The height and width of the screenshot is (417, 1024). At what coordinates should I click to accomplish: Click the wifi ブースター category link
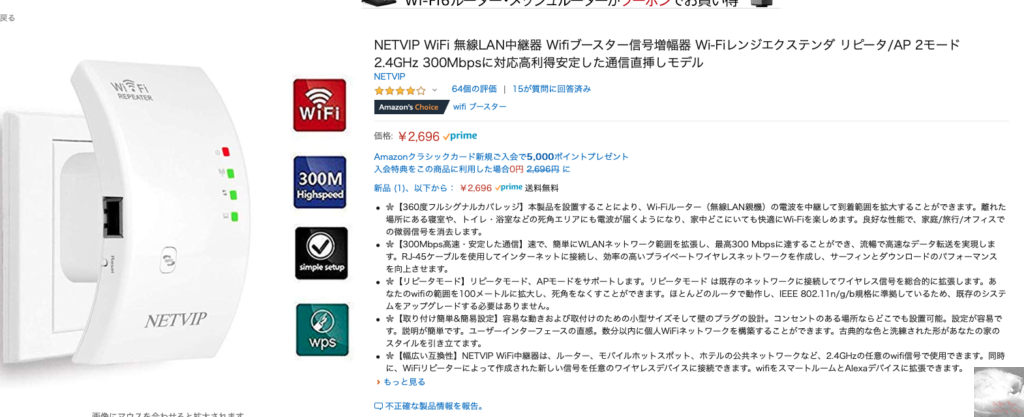(x=480, y=107)
